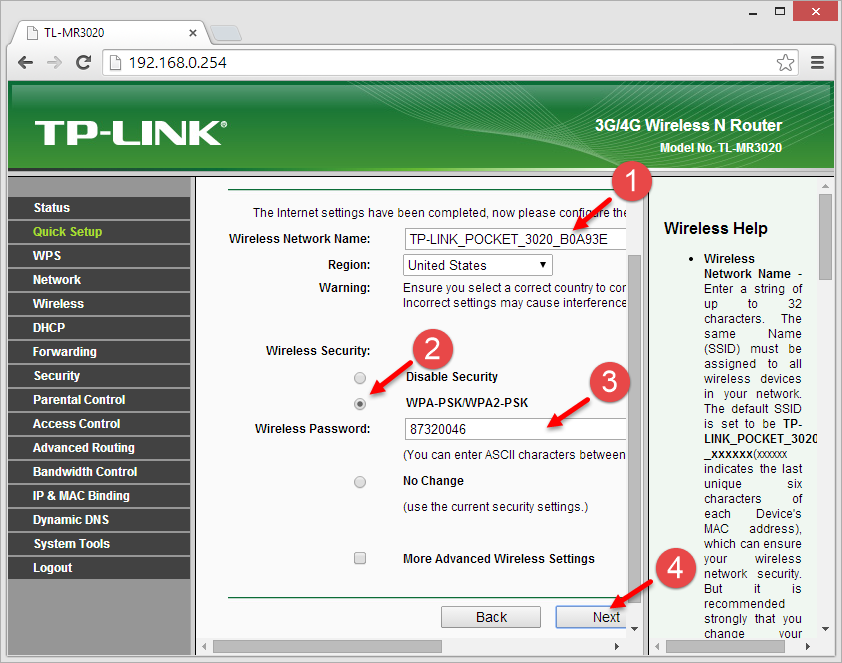The height and width of the screenshot is (663, 842).
Task: Click the main panel scroll down arrow
Action: click(x=634, y=629)
